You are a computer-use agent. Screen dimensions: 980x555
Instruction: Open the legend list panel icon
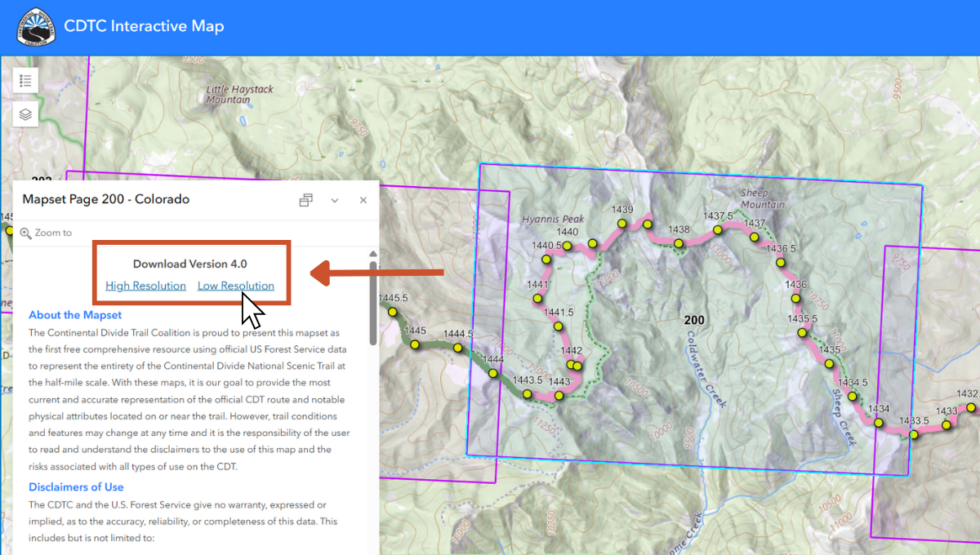click(x=26, y=81)
